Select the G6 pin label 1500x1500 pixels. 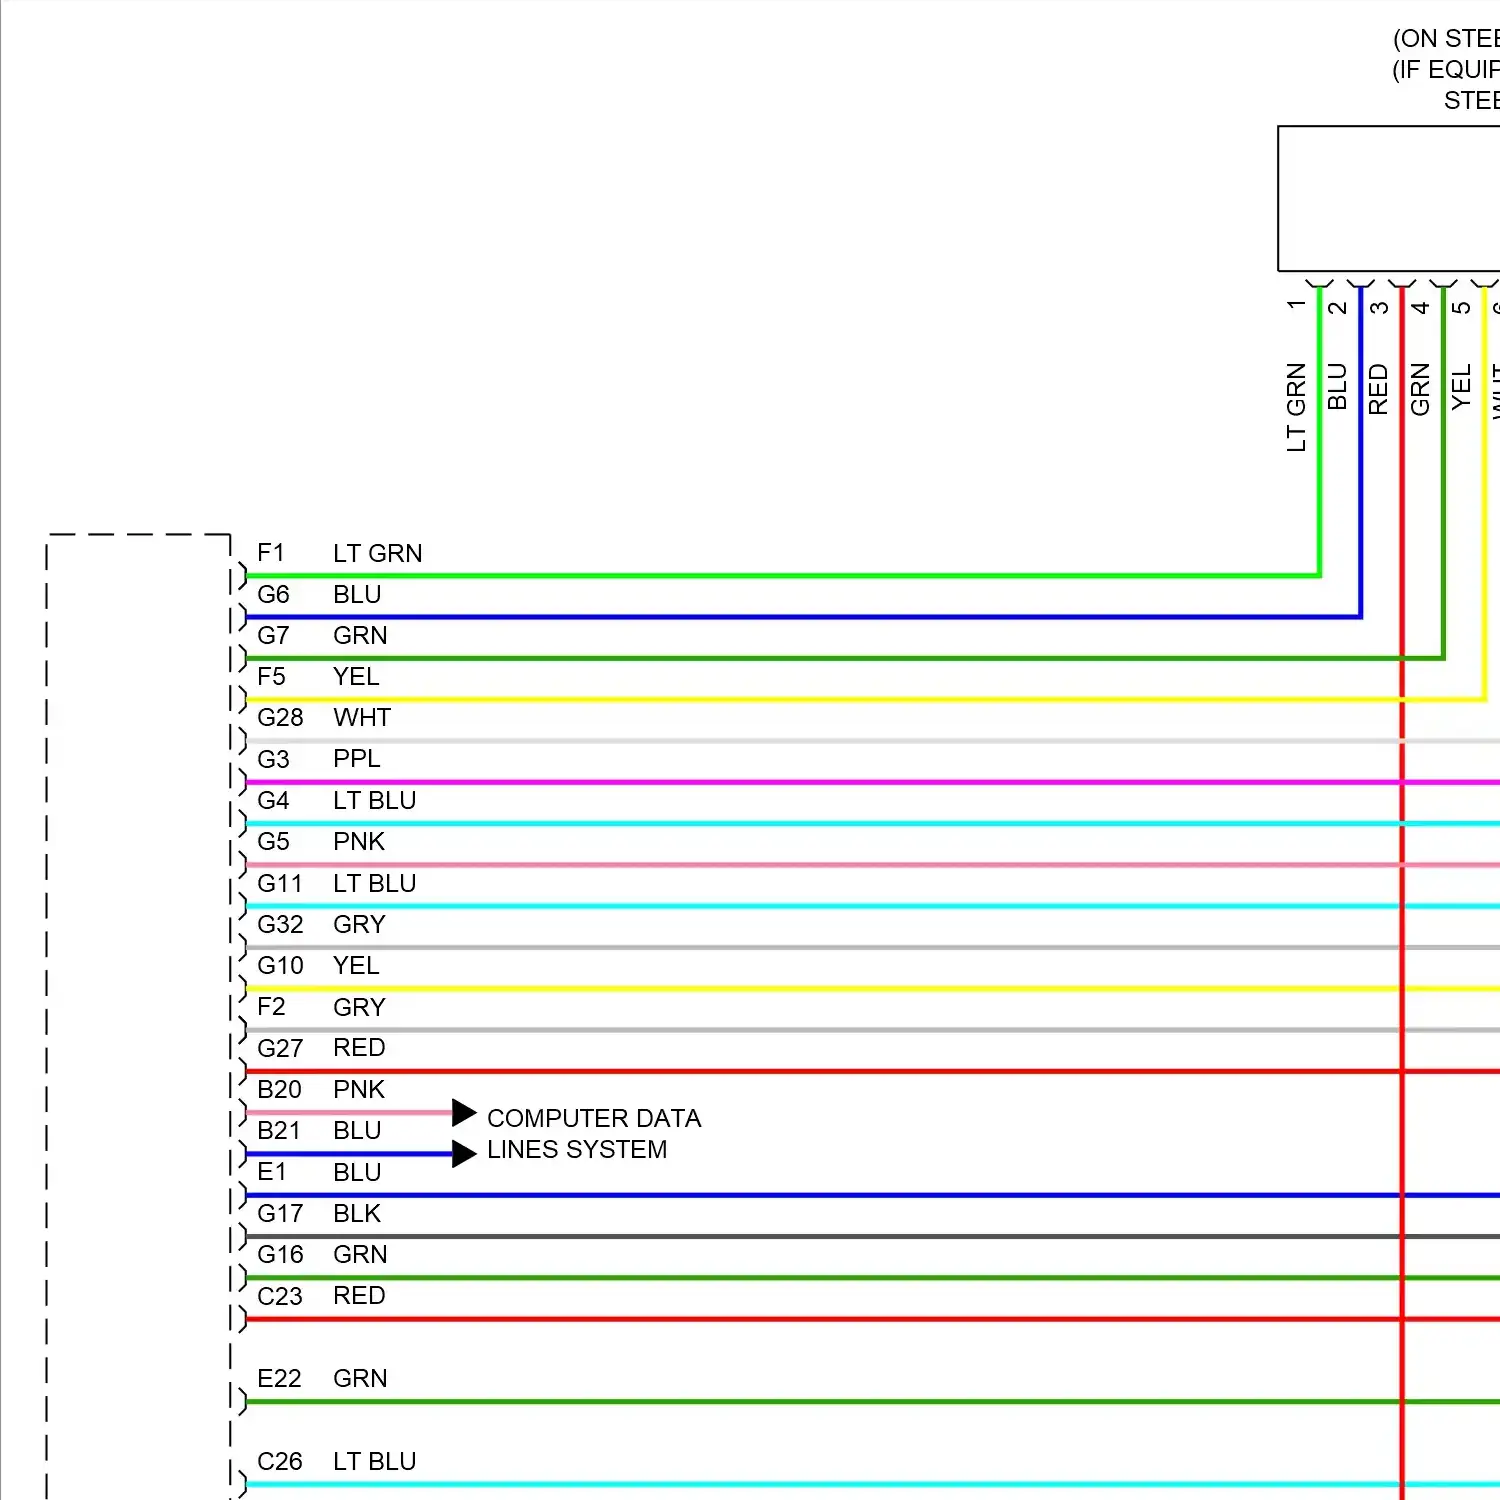coord(273,594)
